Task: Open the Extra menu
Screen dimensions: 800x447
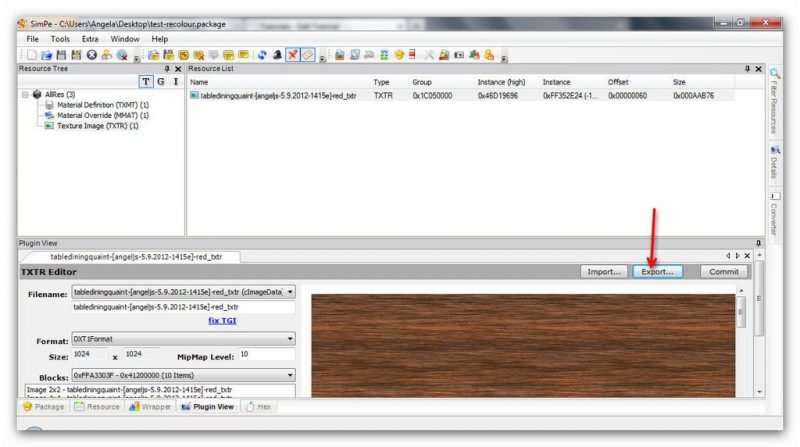Action: 90,39
